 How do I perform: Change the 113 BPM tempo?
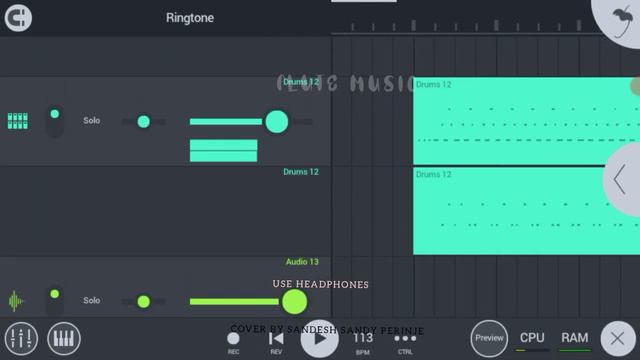[363, 342]
